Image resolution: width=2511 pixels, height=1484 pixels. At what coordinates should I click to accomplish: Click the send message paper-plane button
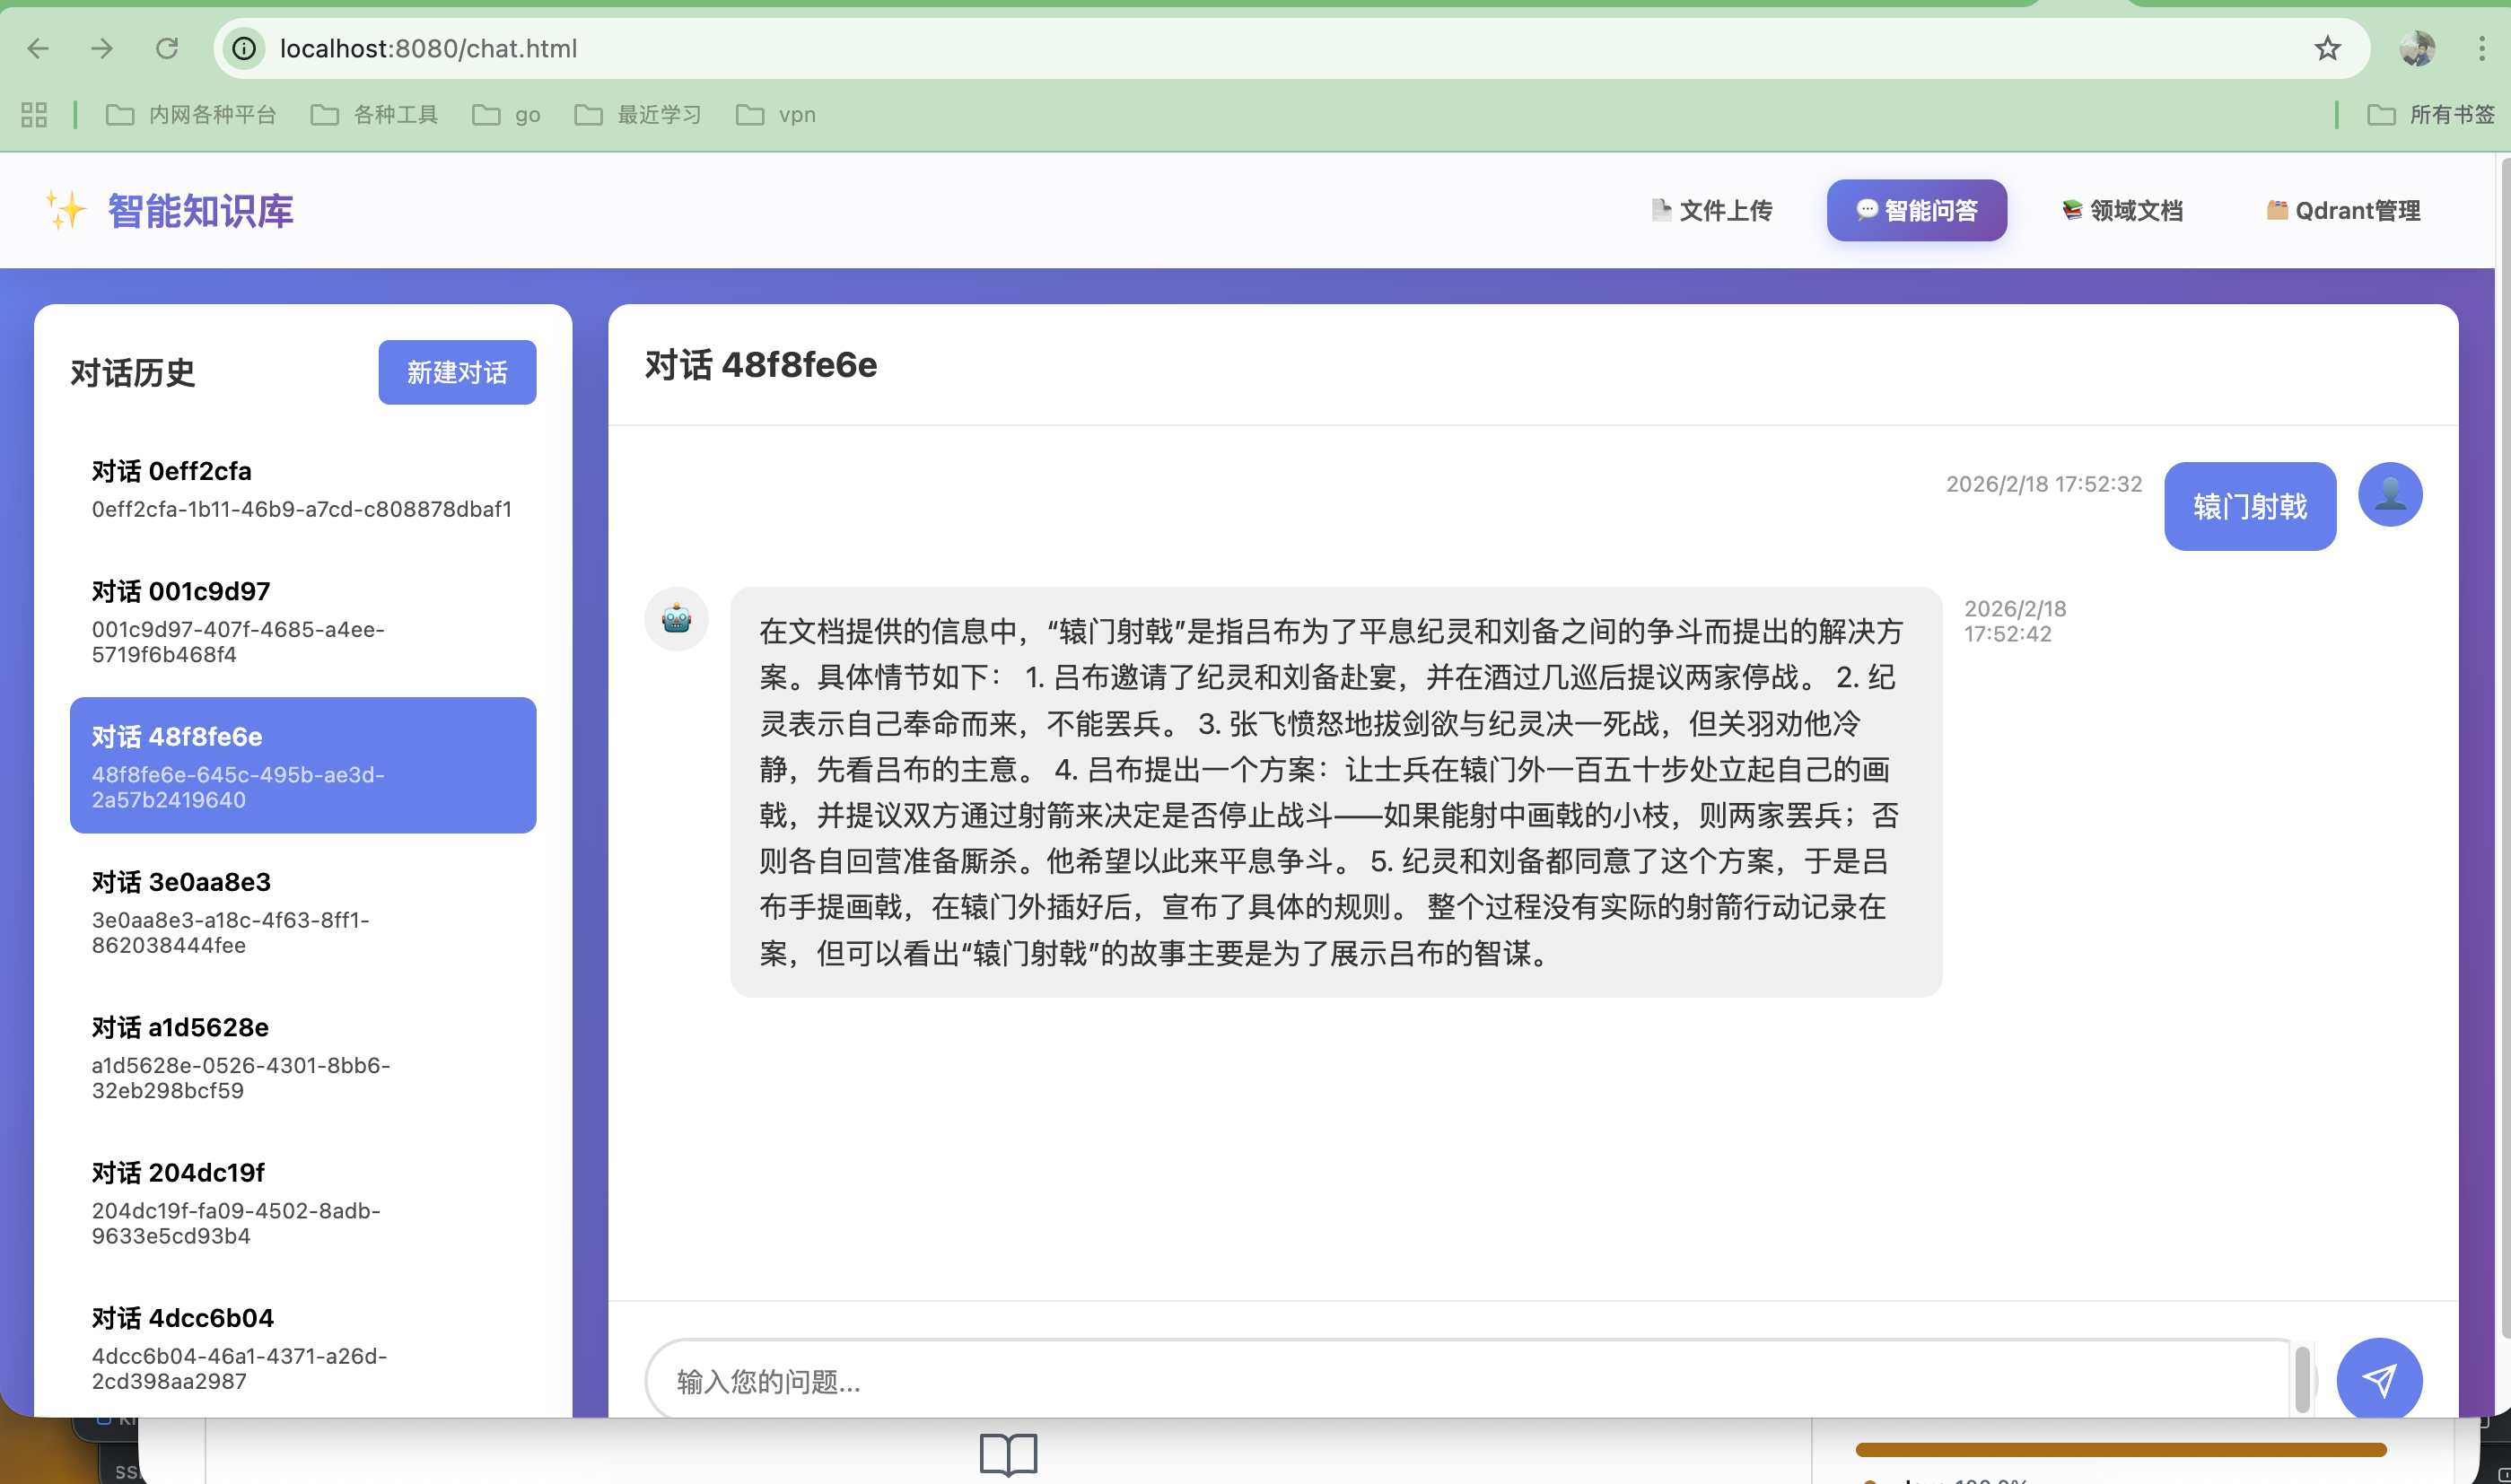pos(2378,1380)
